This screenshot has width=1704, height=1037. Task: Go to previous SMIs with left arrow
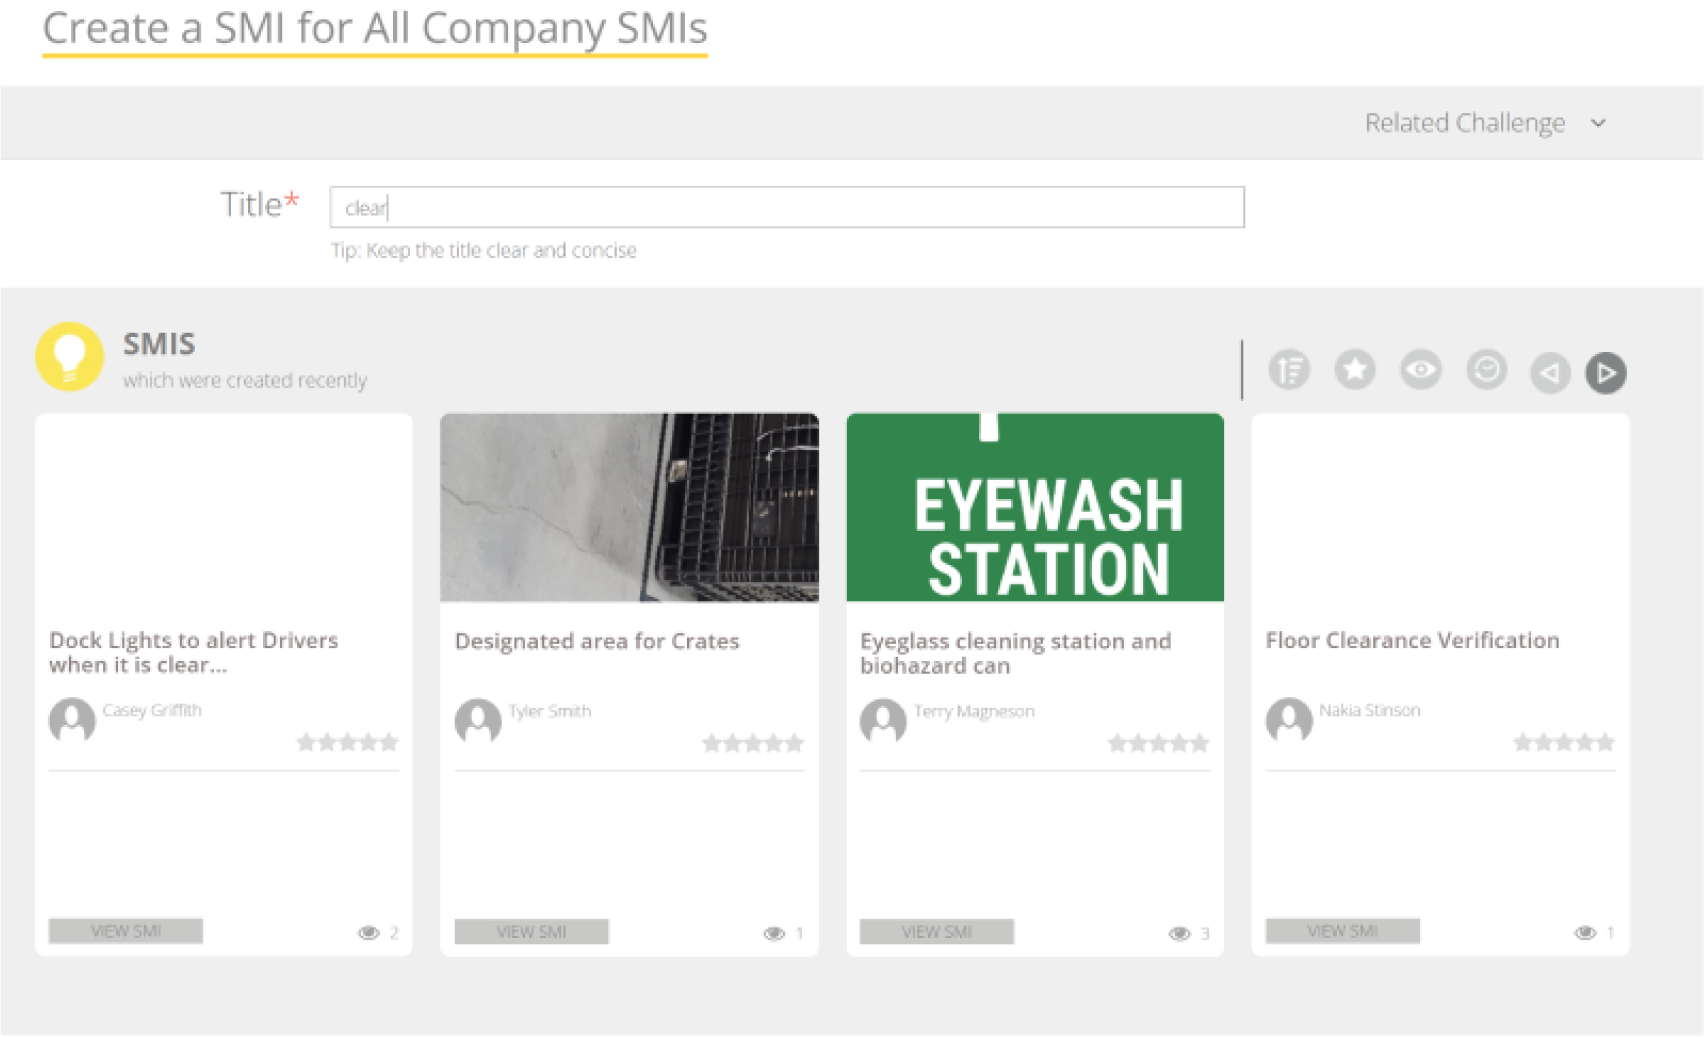(1550, 373)
